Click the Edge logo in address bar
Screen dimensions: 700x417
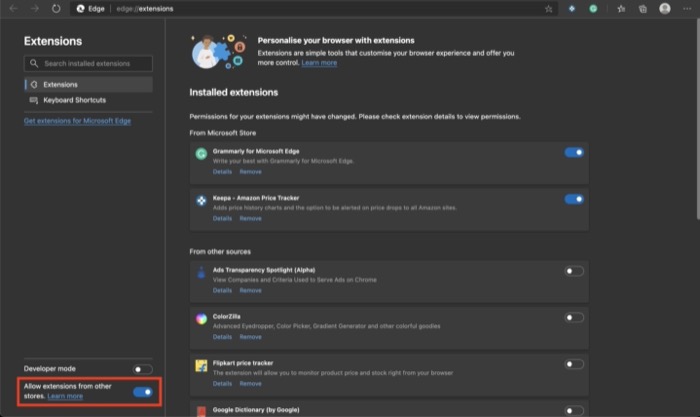coord(80,8)
